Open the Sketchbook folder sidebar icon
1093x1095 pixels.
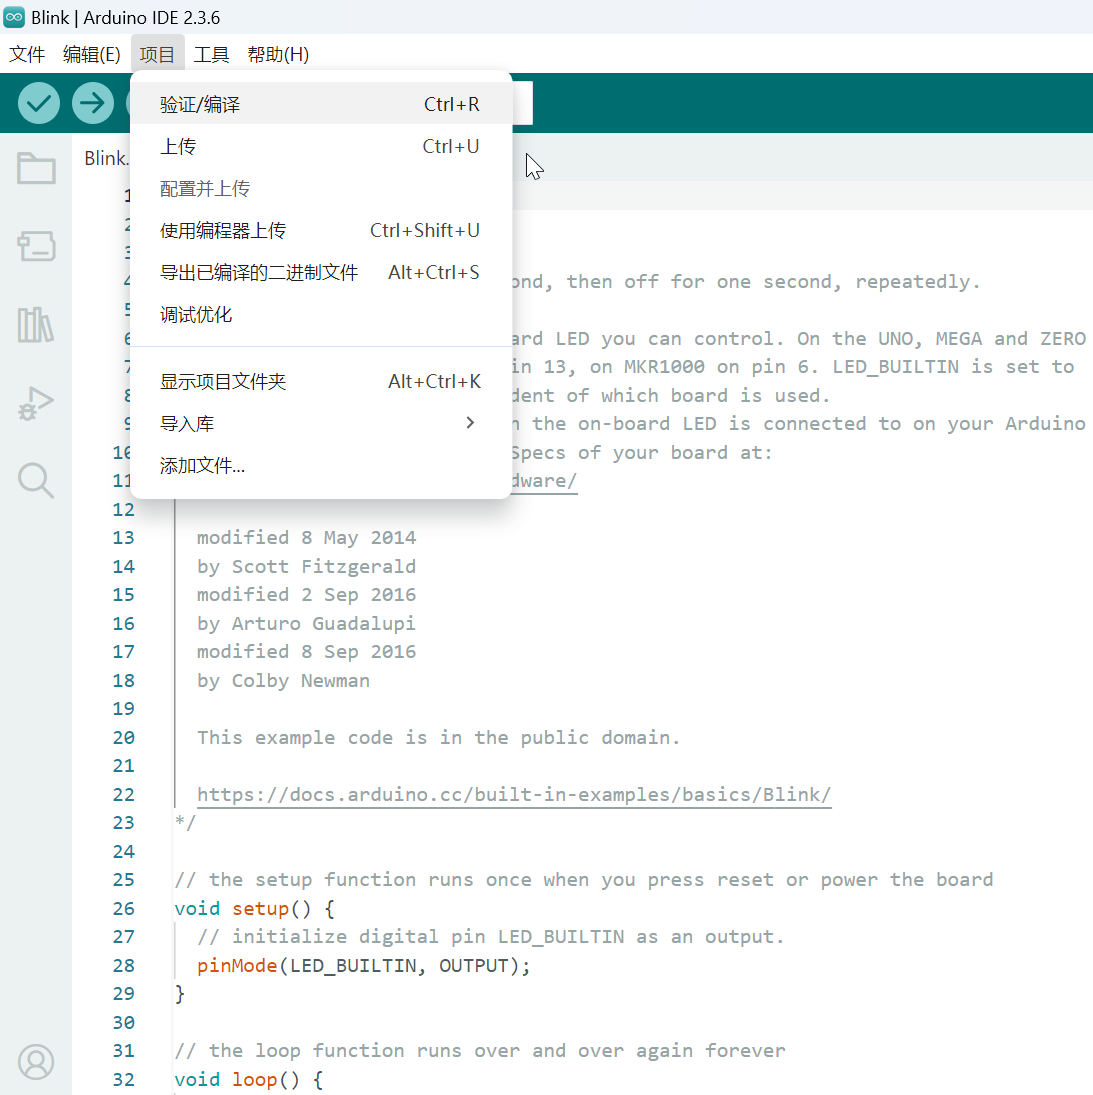pos(36,168)
